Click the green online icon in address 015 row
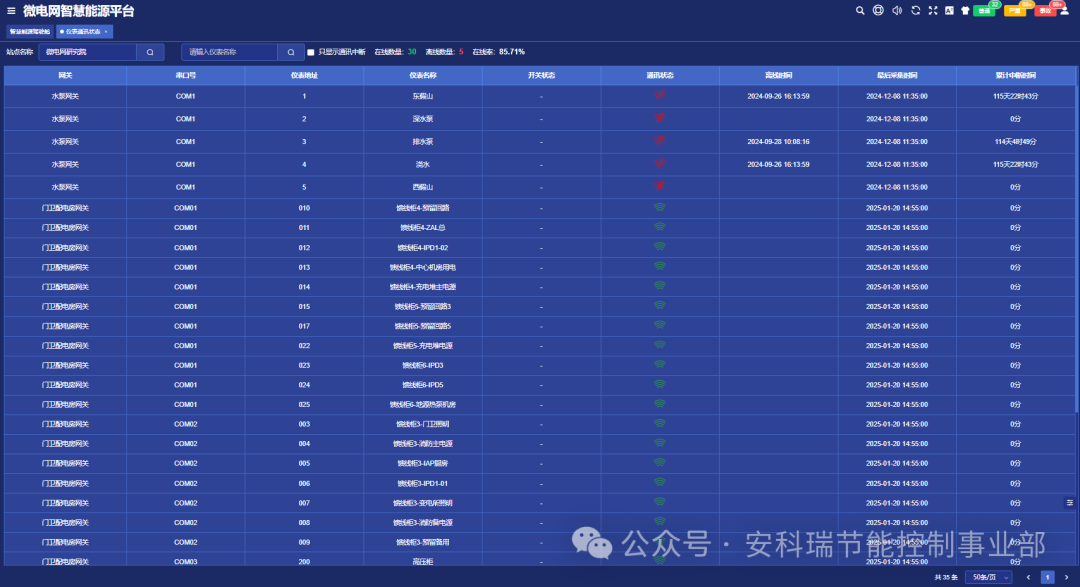Image resolution: width=1080 pixels, height=587 pixels. (660, 305)
